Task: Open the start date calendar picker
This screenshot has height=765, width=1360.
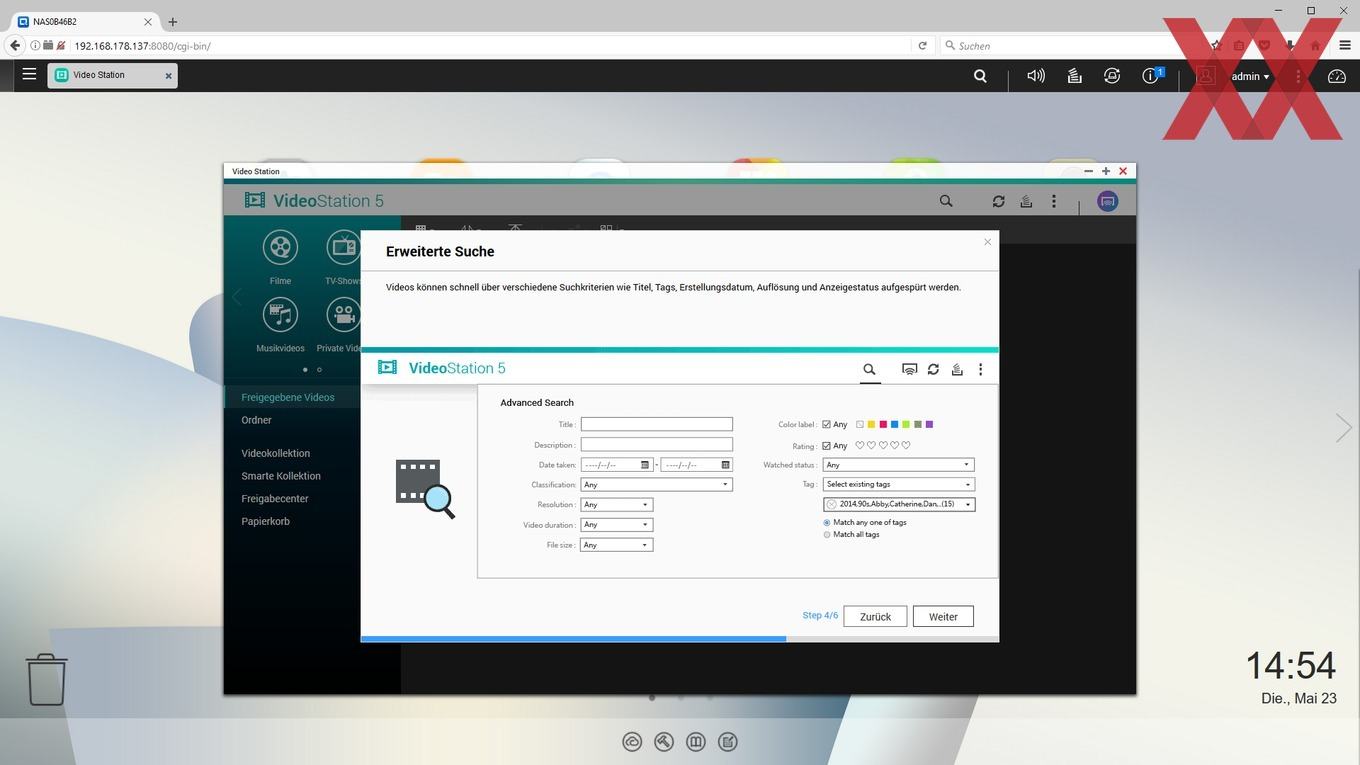Action: point(645,465)
